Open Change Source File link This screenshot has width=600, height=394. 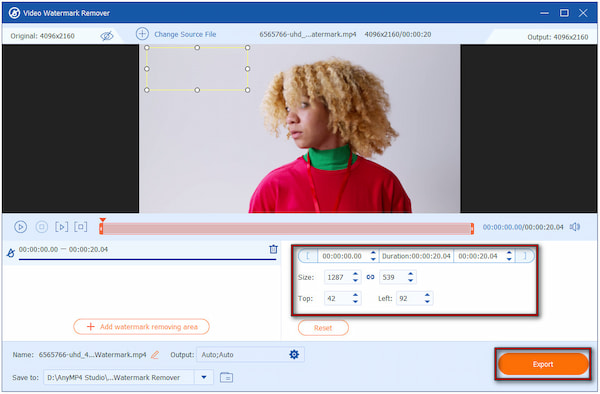[x=185, y=34]
